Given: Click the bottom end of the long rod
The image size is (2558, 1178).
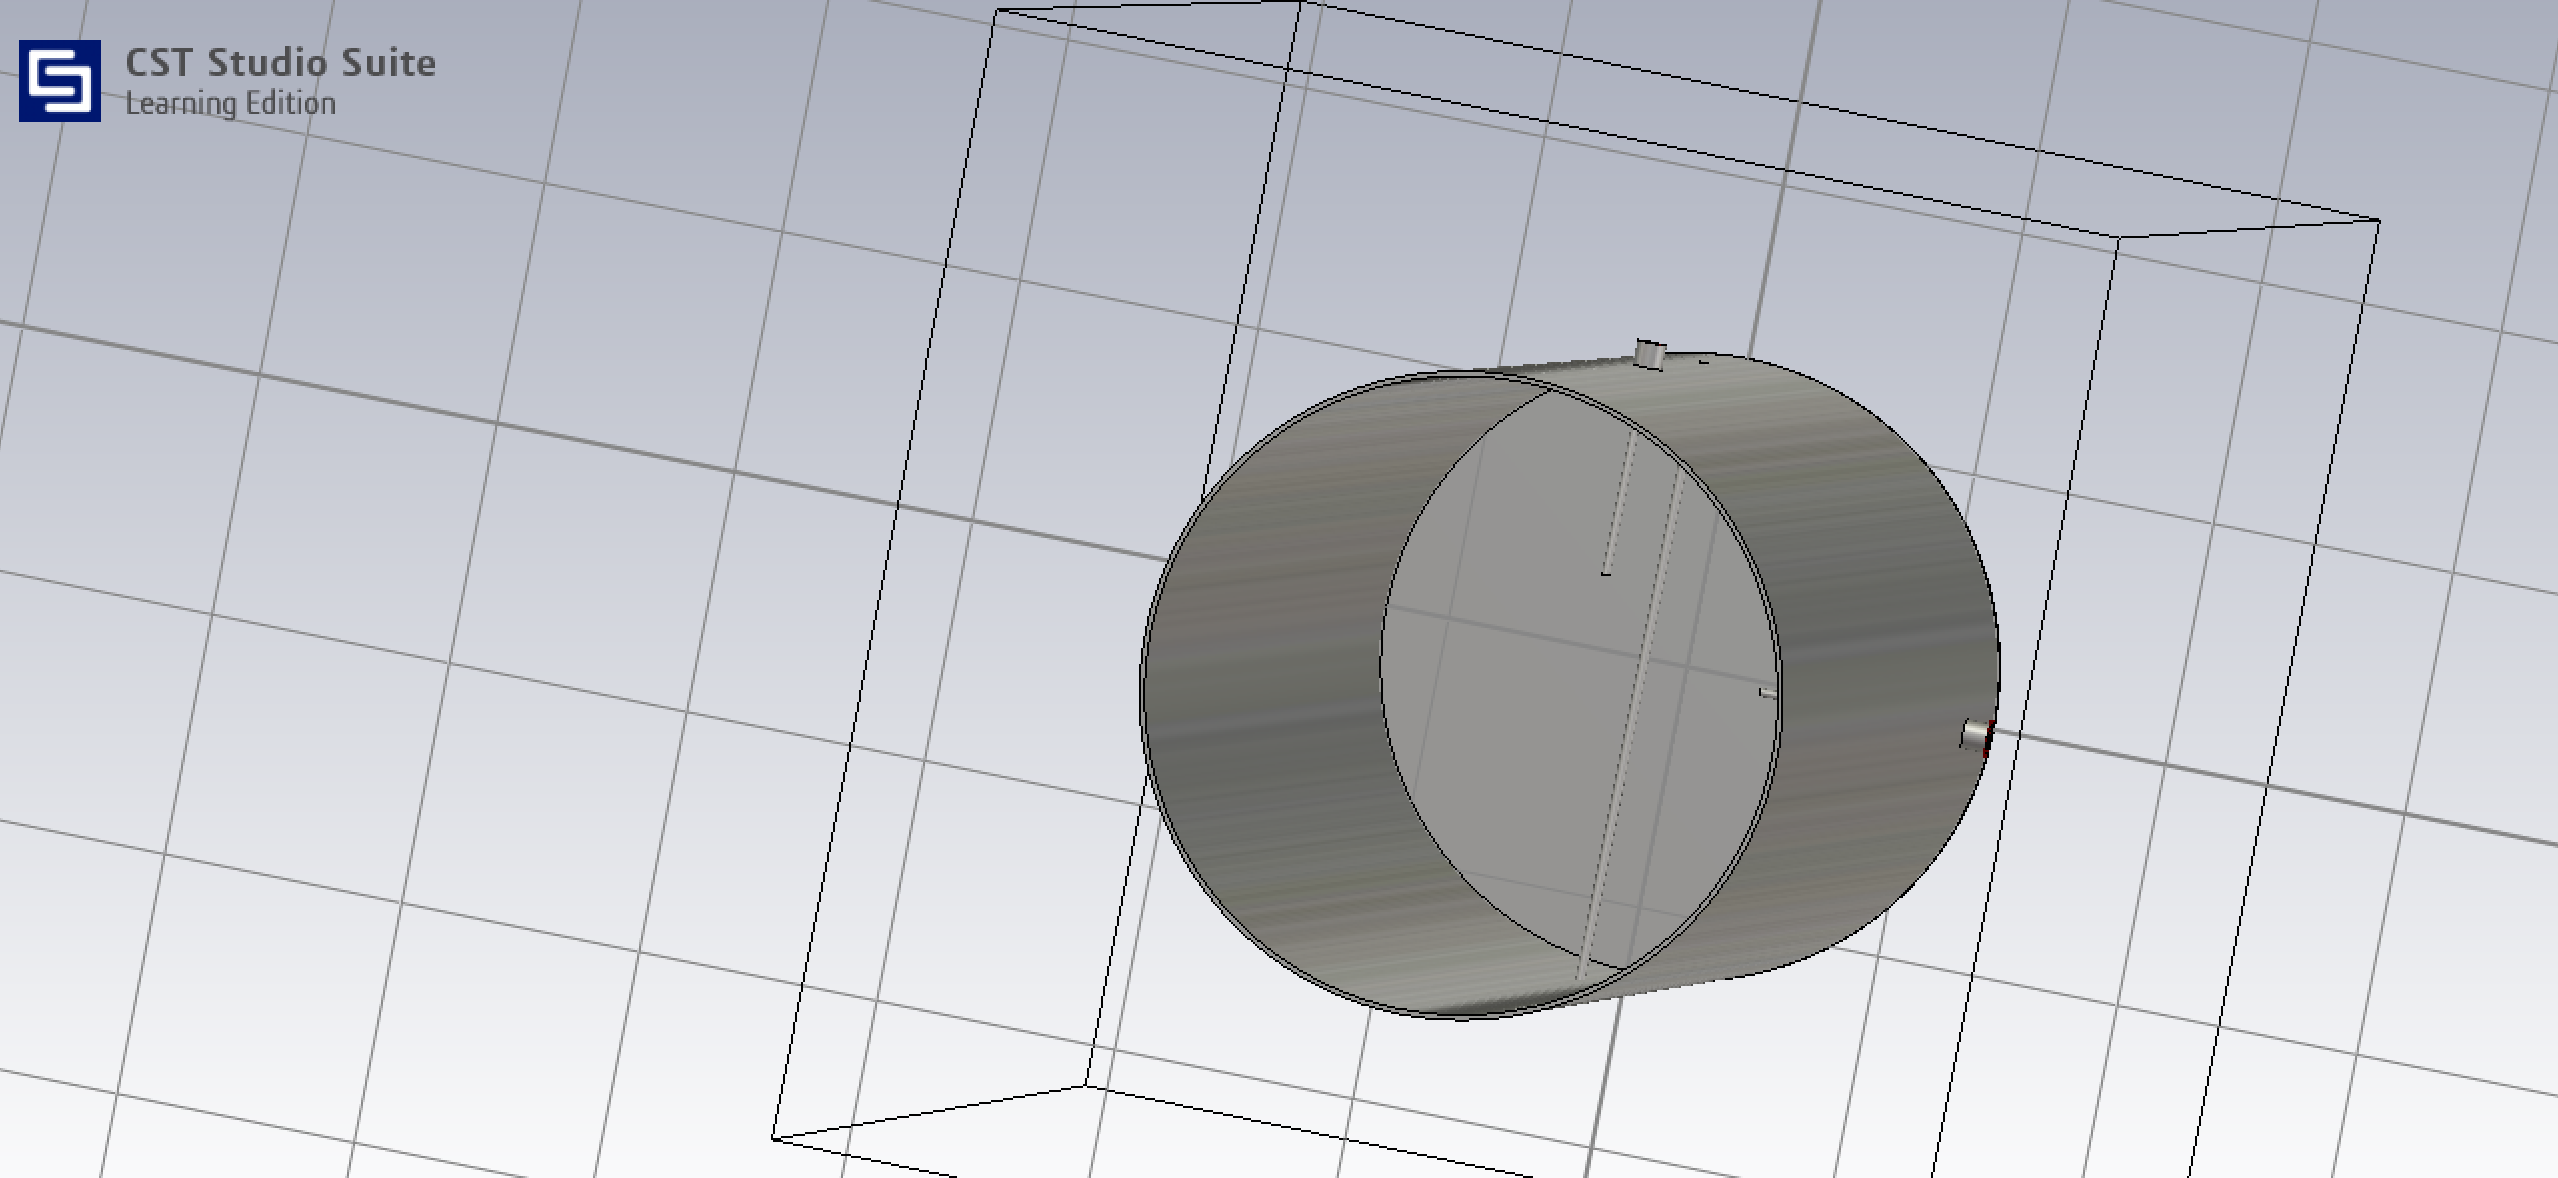Looking at the screenshot, I should [x=1582, y=975].
